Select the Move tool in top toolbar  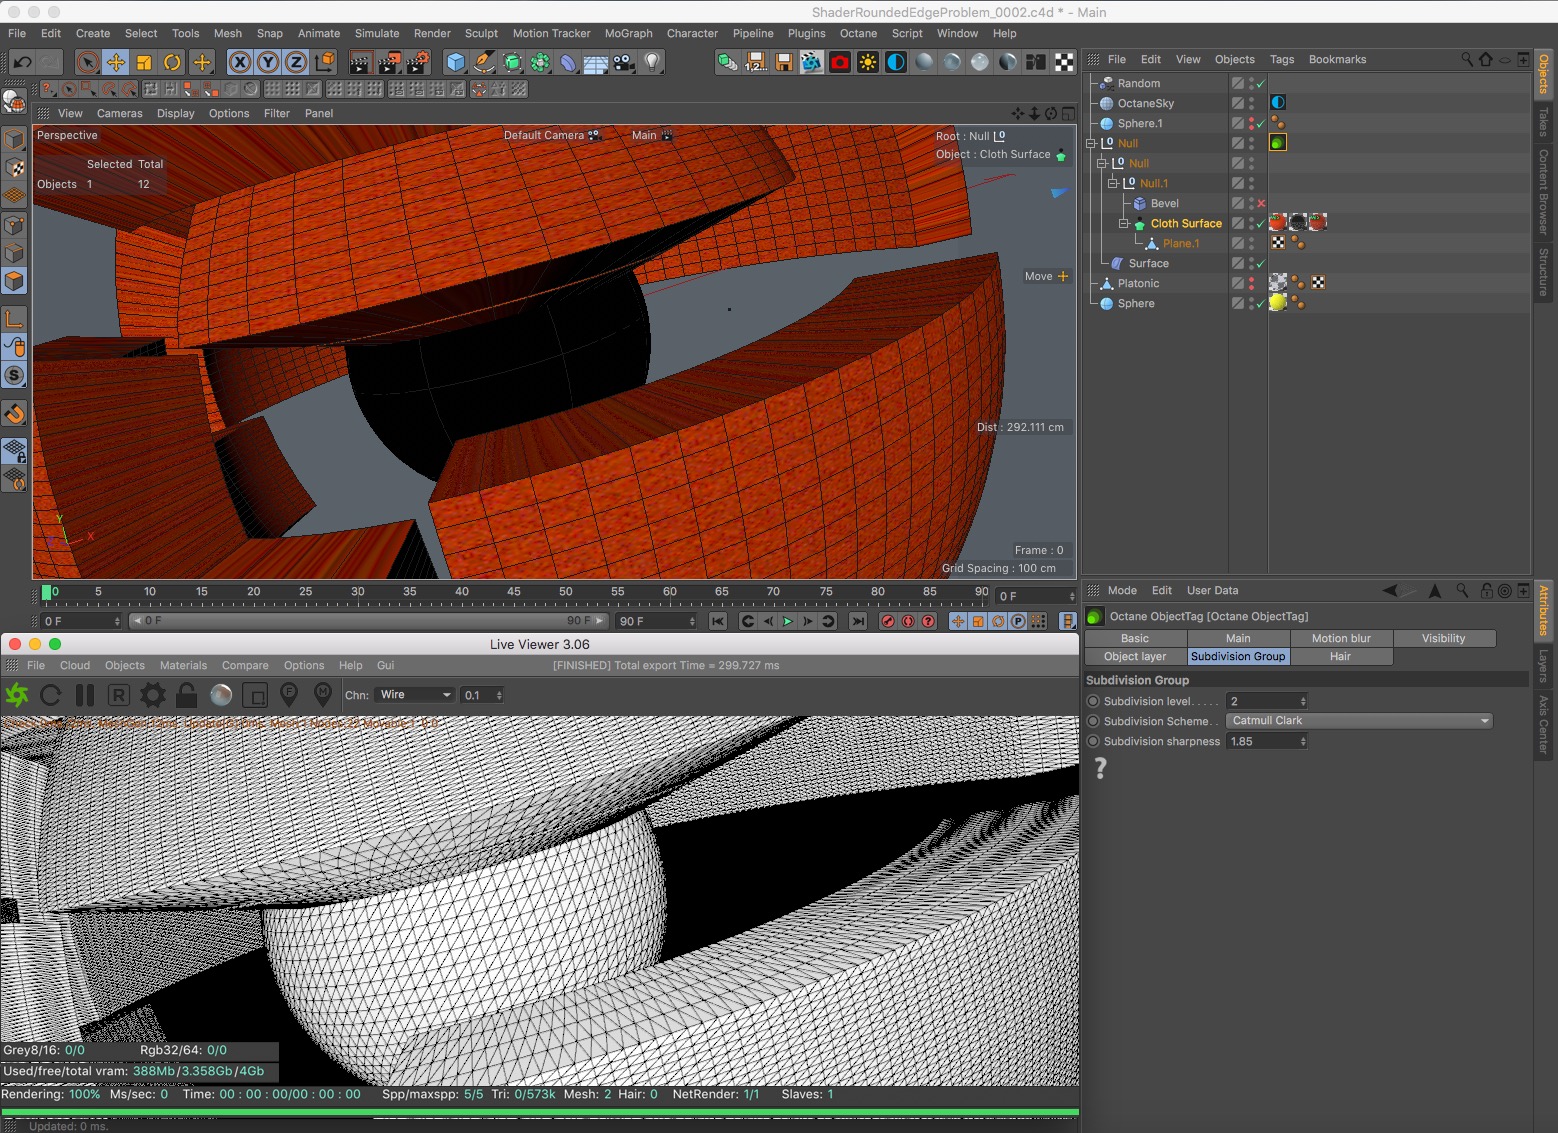tap(116, 62)
